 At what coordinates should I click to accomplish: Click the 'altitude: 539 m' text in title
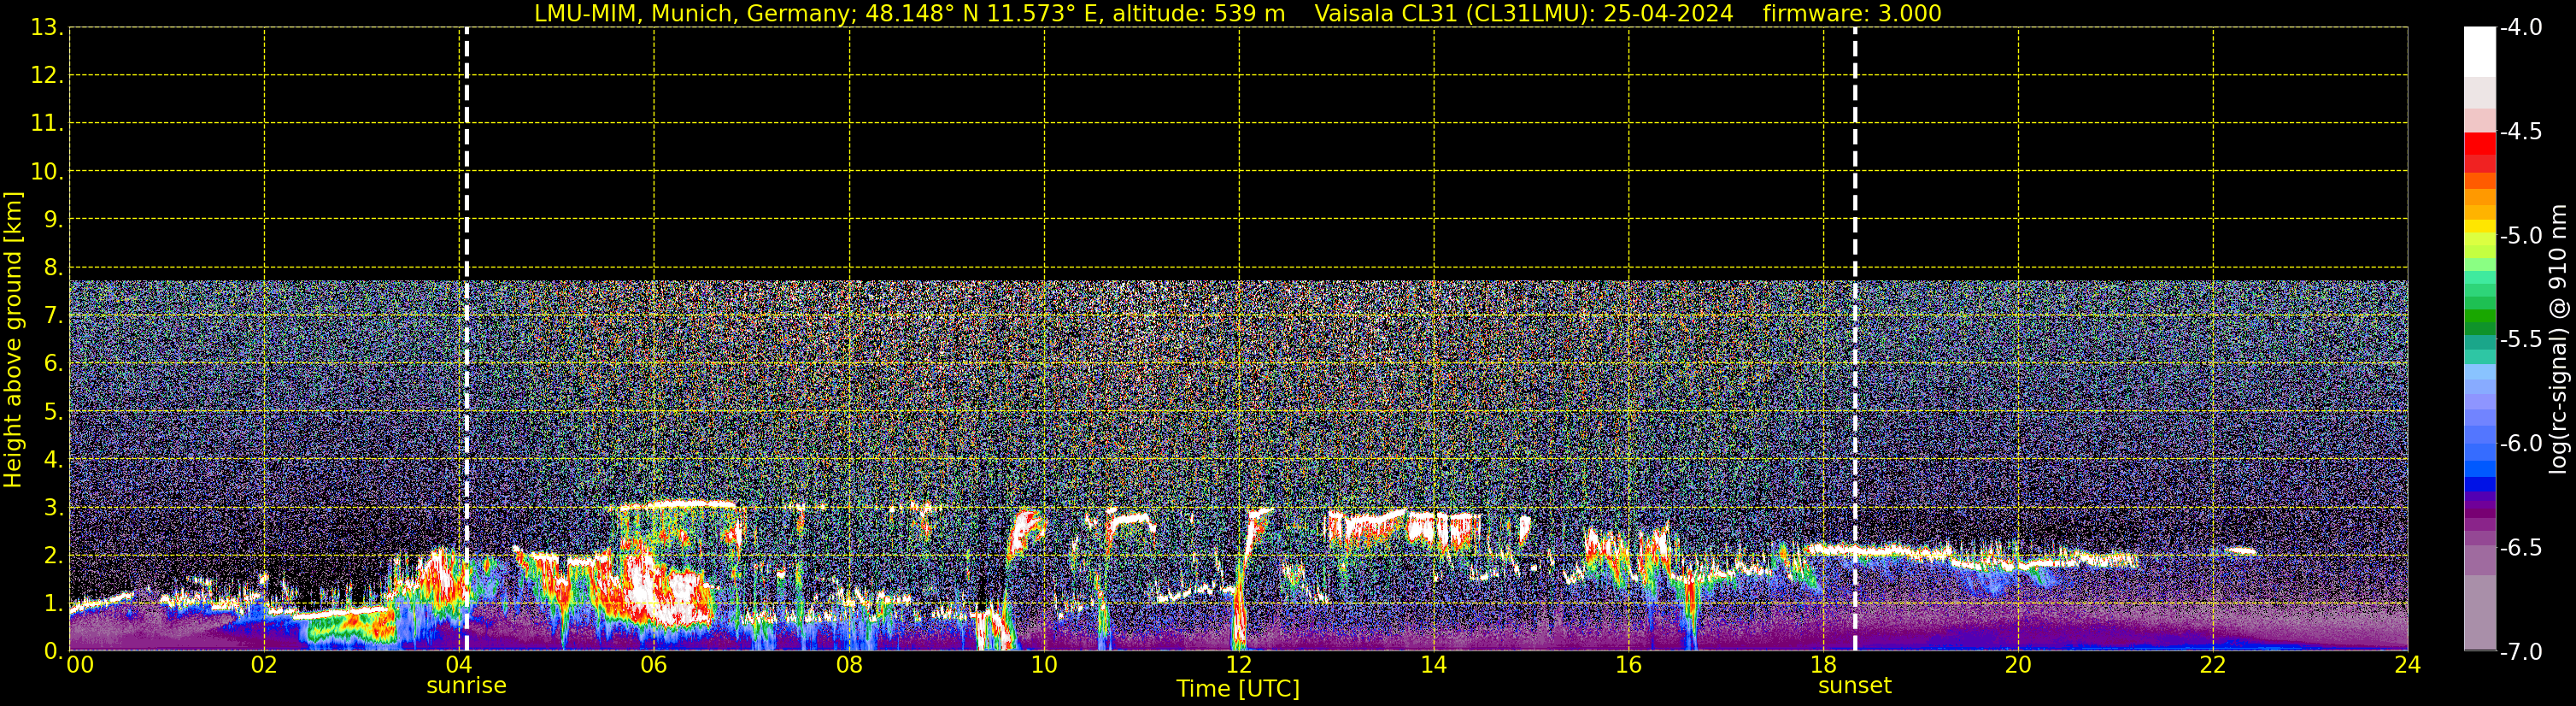tap(1198, 14)
